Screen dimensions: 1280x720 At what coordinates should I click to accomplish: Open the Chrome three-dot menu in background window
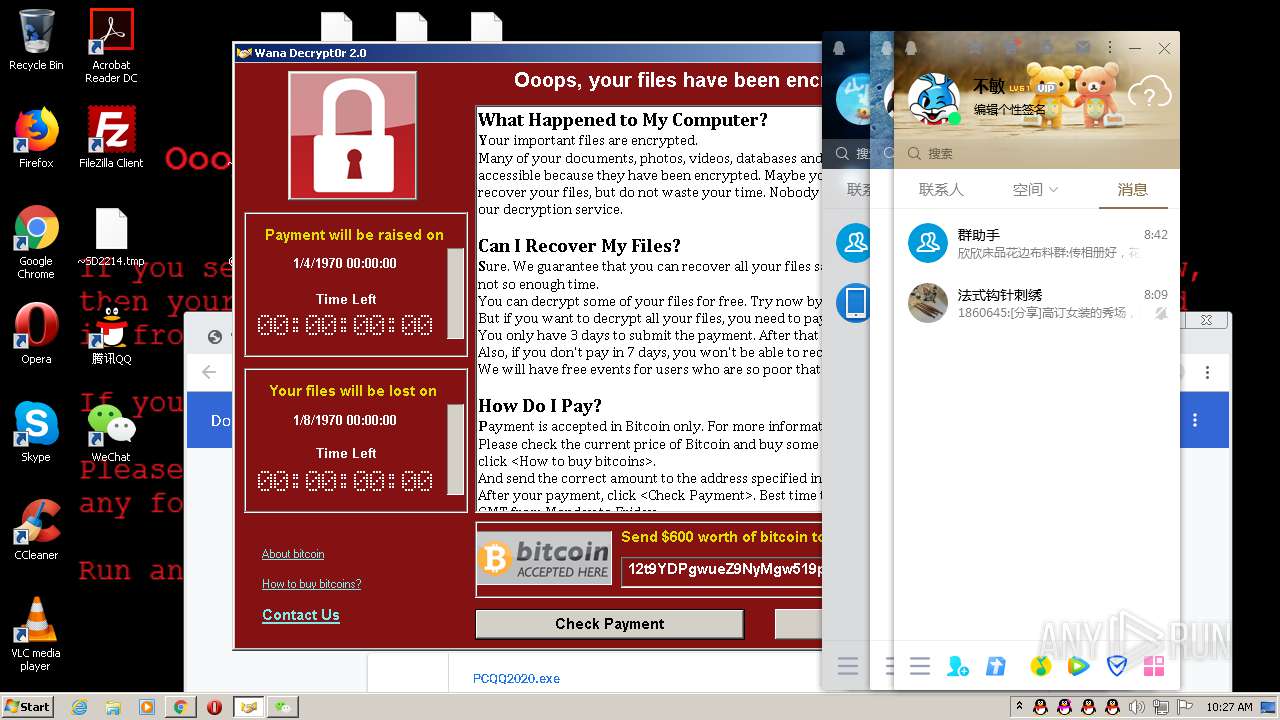click(1207, 372)
